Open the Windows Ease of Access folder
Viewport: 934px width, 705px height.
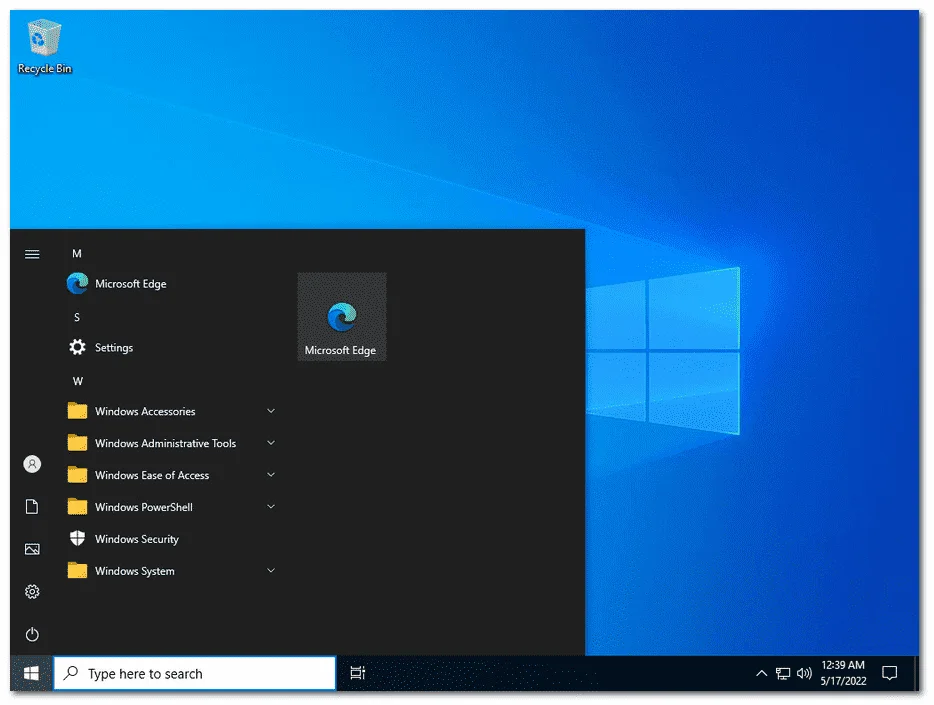pos(173,475)
